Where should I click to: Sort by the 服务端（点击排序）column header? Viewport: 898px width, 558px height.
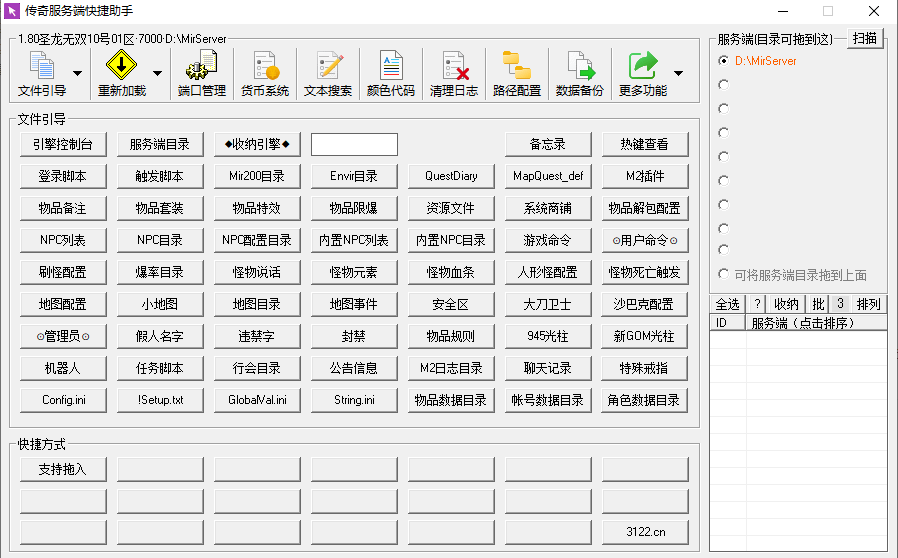tap(816, 323)
